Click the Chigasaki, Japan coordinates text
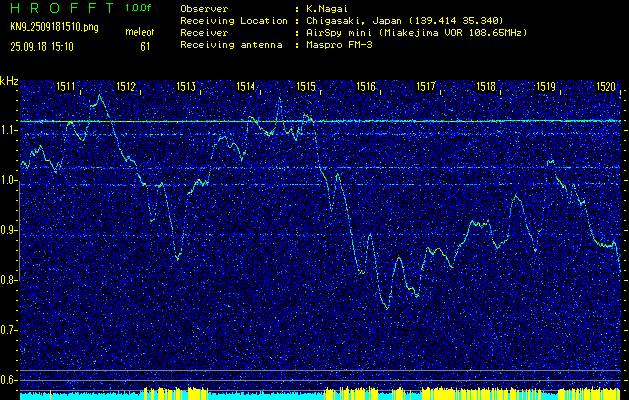The image size is (629, 400). coord(405,21)
